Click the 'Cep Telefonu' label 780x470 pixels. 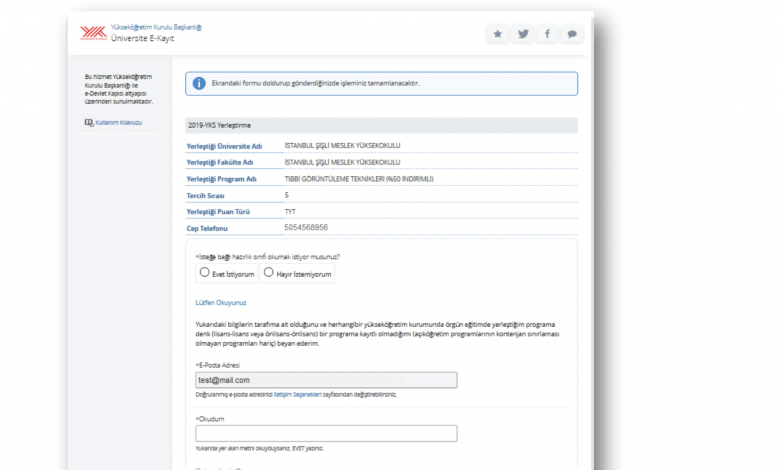click(207, 228)
